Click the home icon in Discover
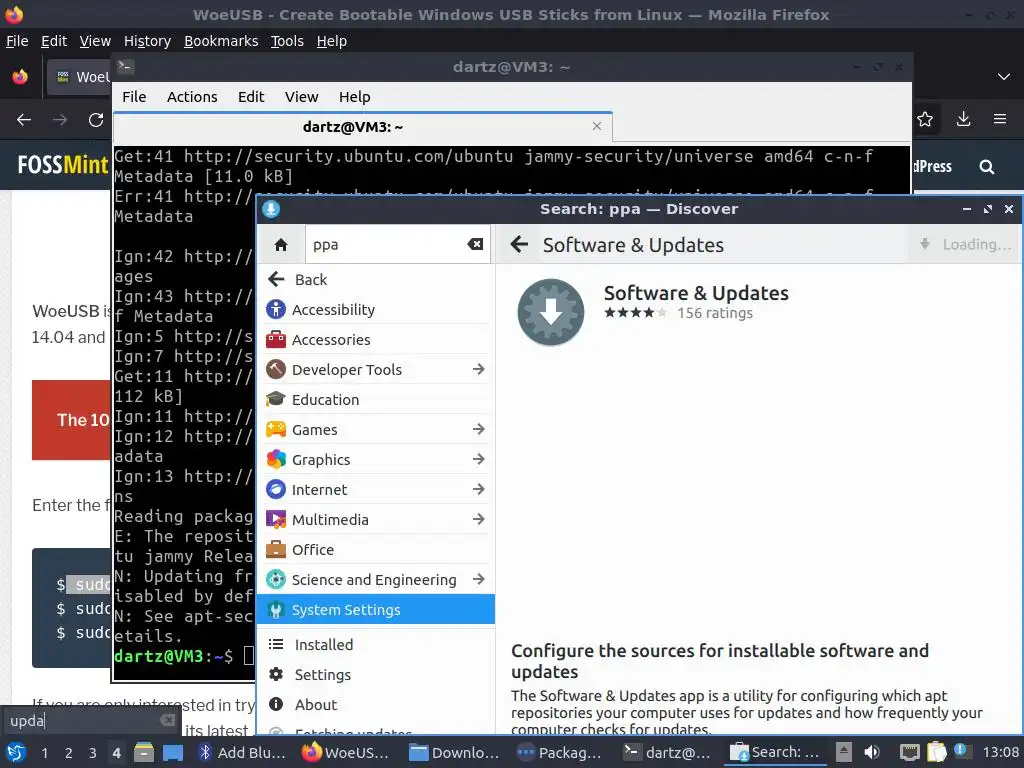 tap(281, 245)
